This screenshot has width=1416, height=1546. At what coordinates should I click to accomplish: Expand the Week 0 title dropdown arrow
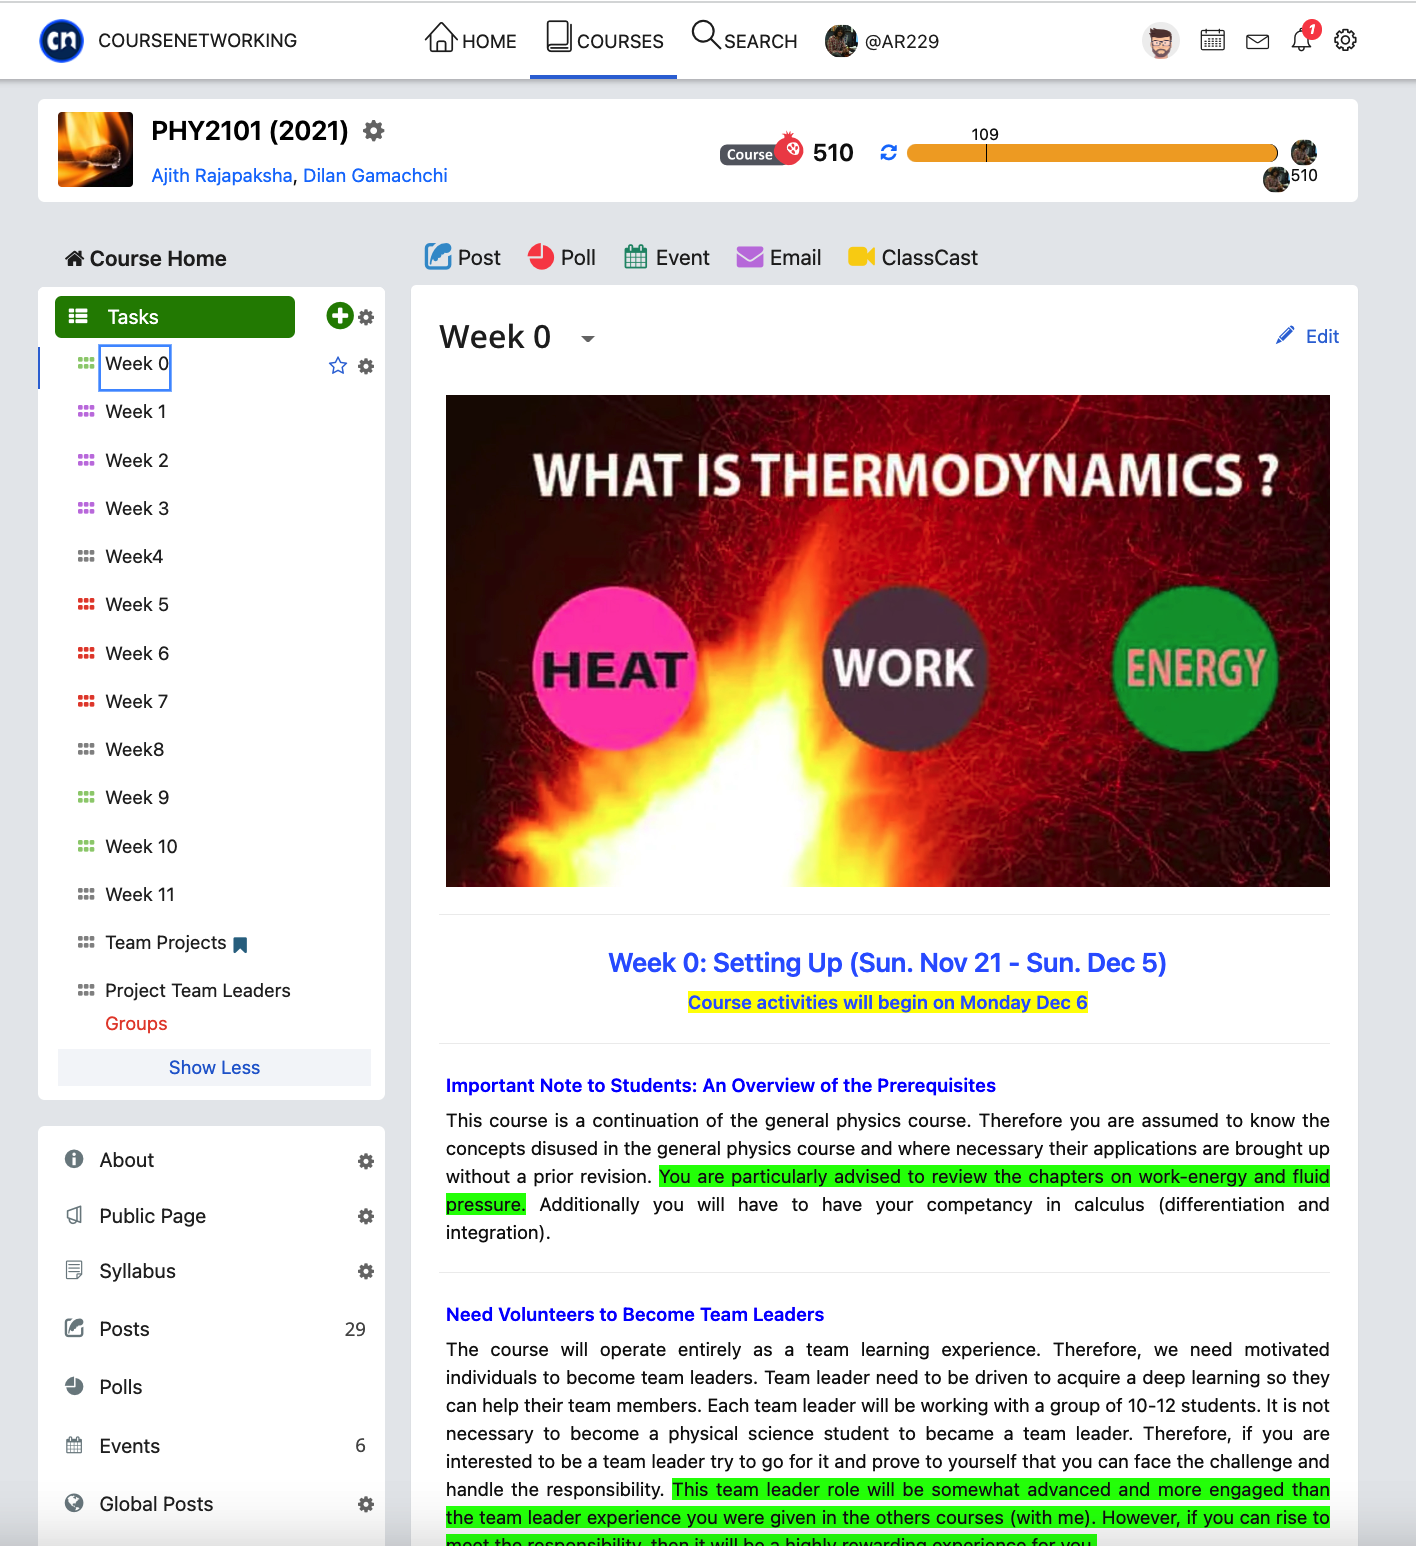(588, 339)
